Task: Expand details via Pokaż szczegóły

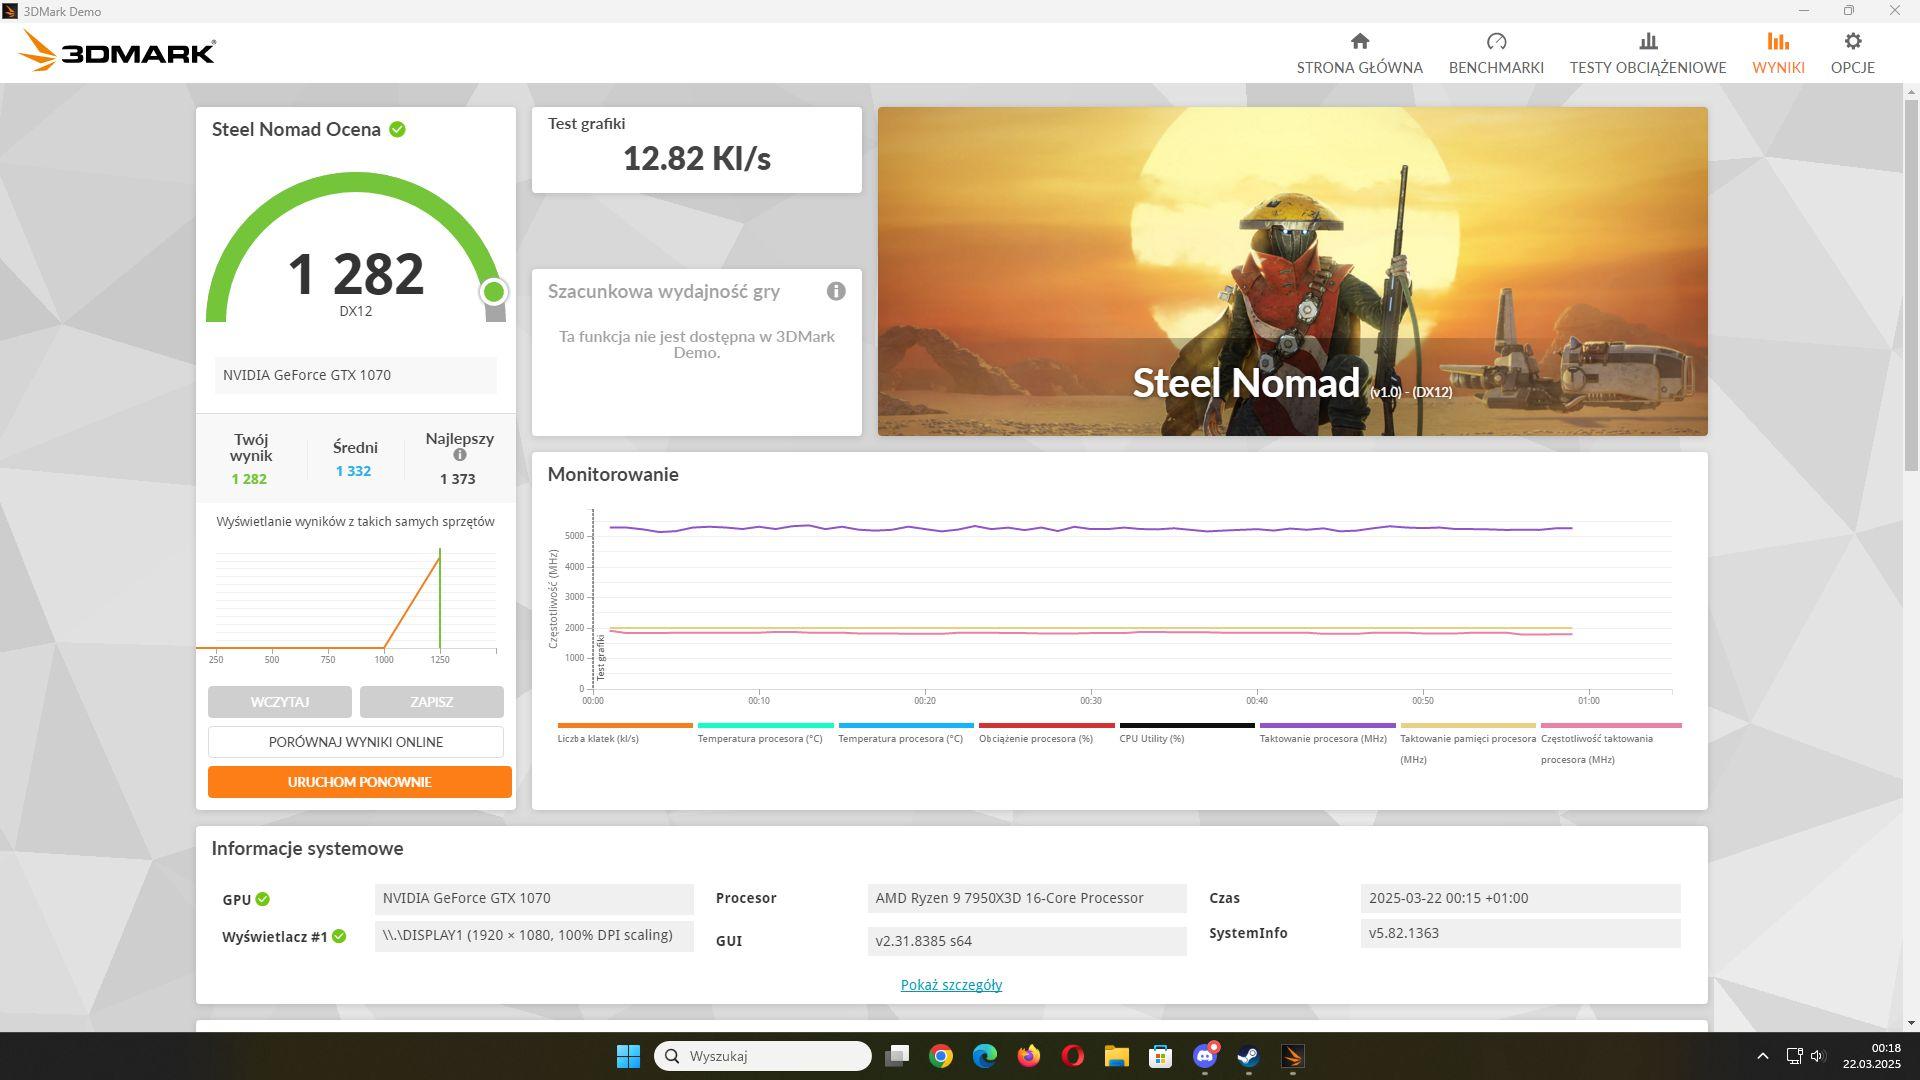Action: [x=951, y=985]
